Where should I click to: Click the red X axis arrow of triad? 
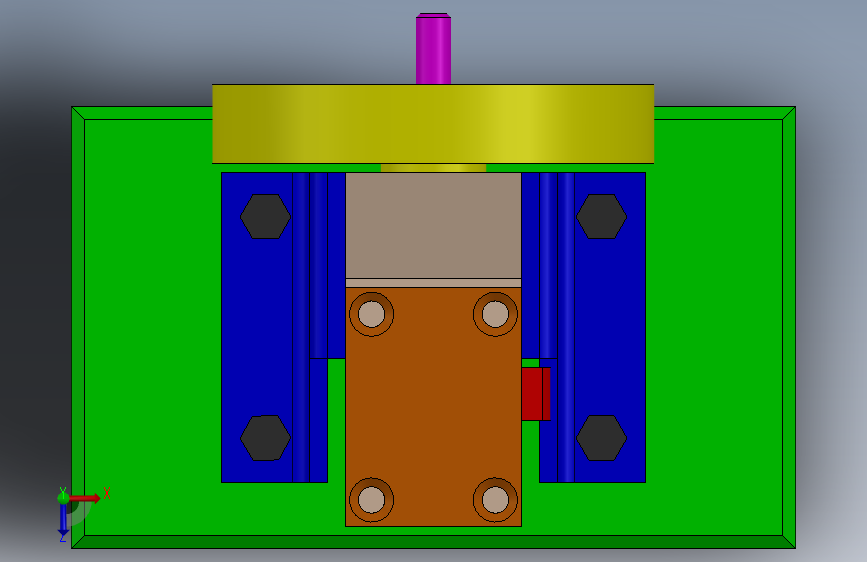pos(86,498)
